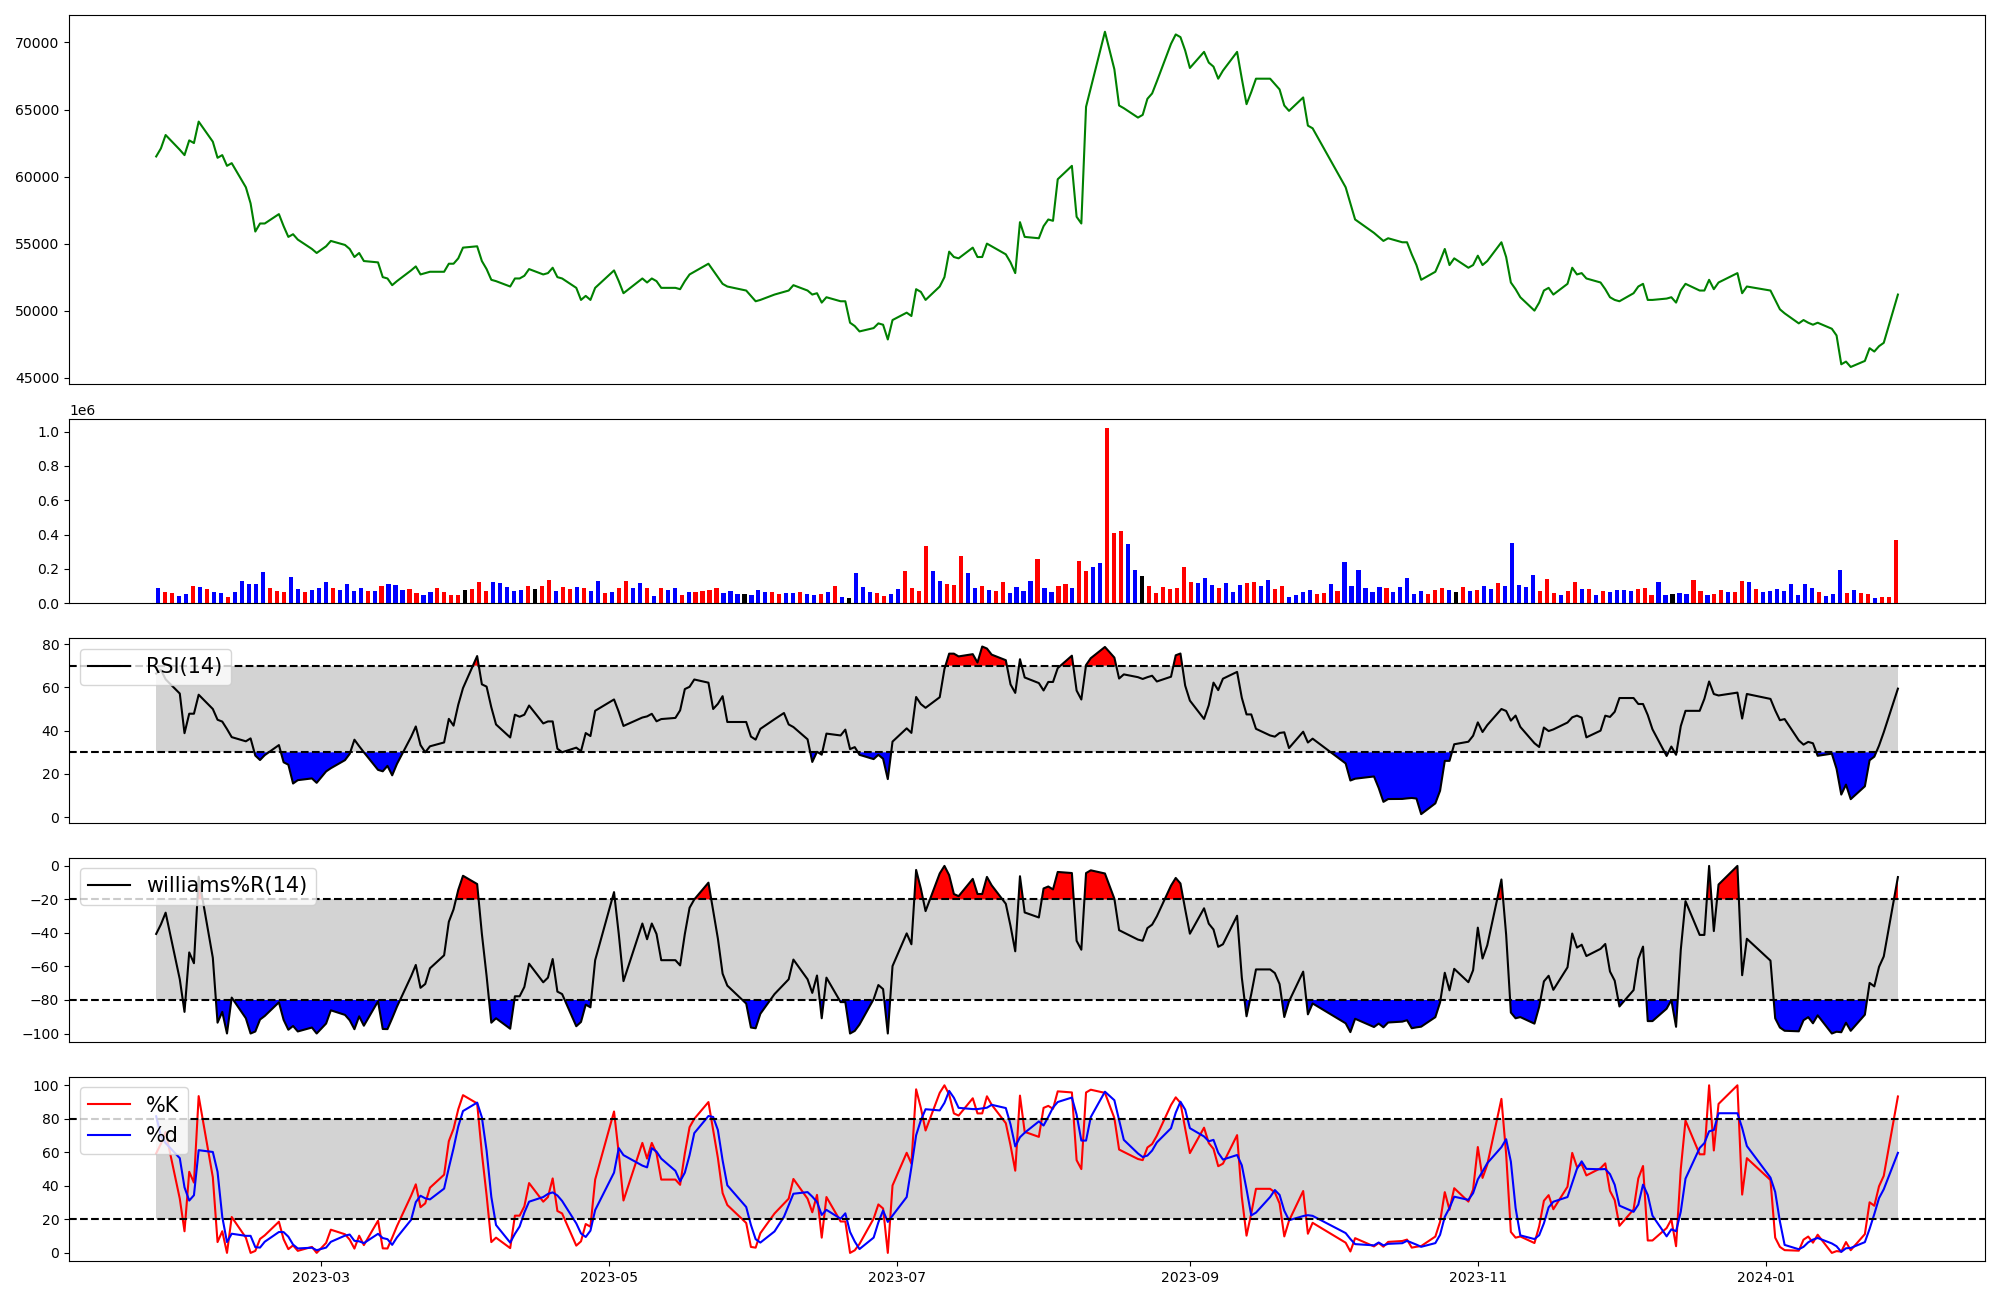Select the %K legend entry

162,1104
